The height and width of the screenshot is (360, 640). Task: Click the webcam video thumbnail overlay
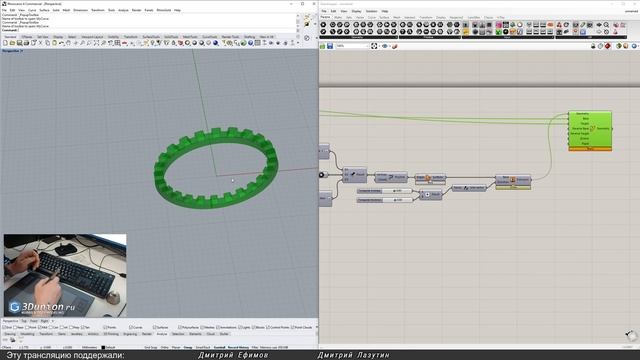(x=65, y=276)
